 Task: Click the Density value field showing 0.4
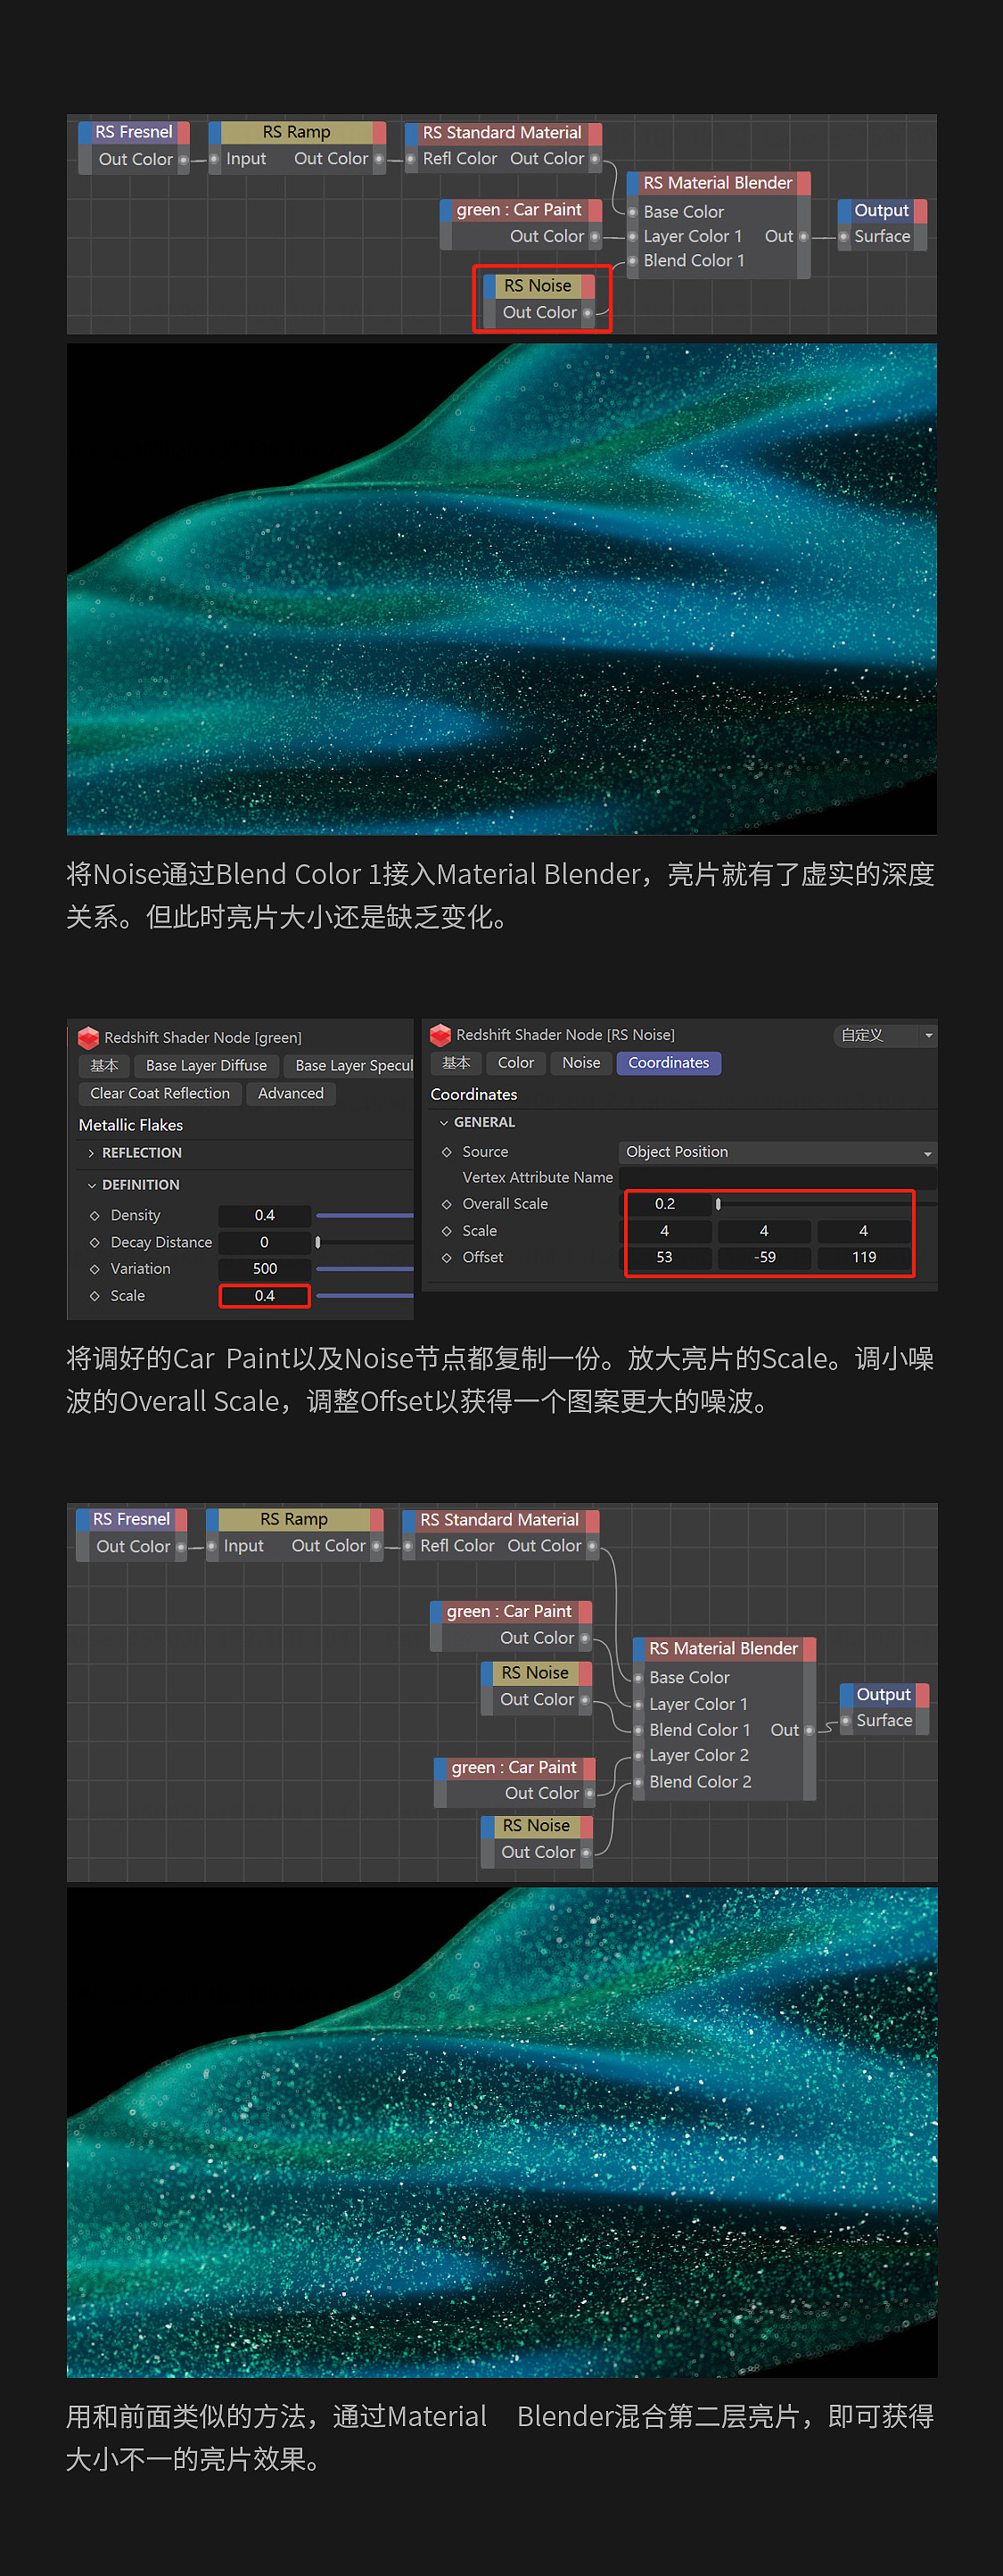click(x=264, y=1215)
